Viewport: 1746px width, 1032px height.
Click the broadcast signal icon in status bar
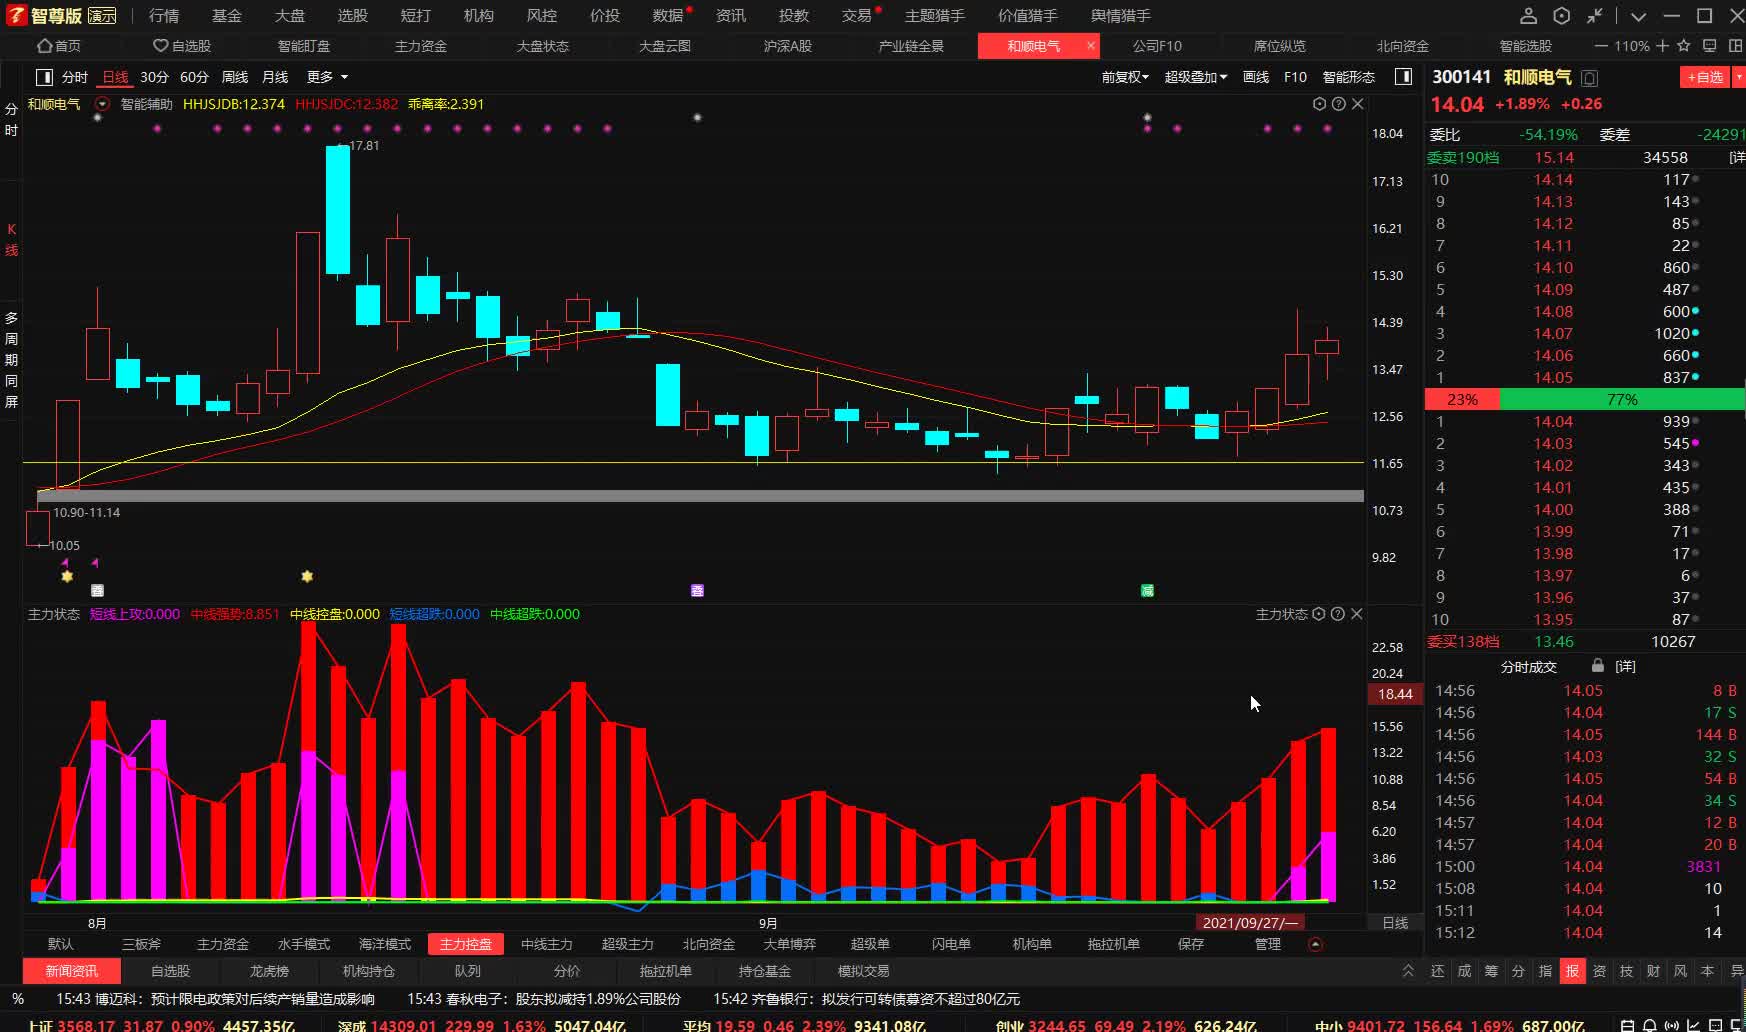tap(1672, 1026)
